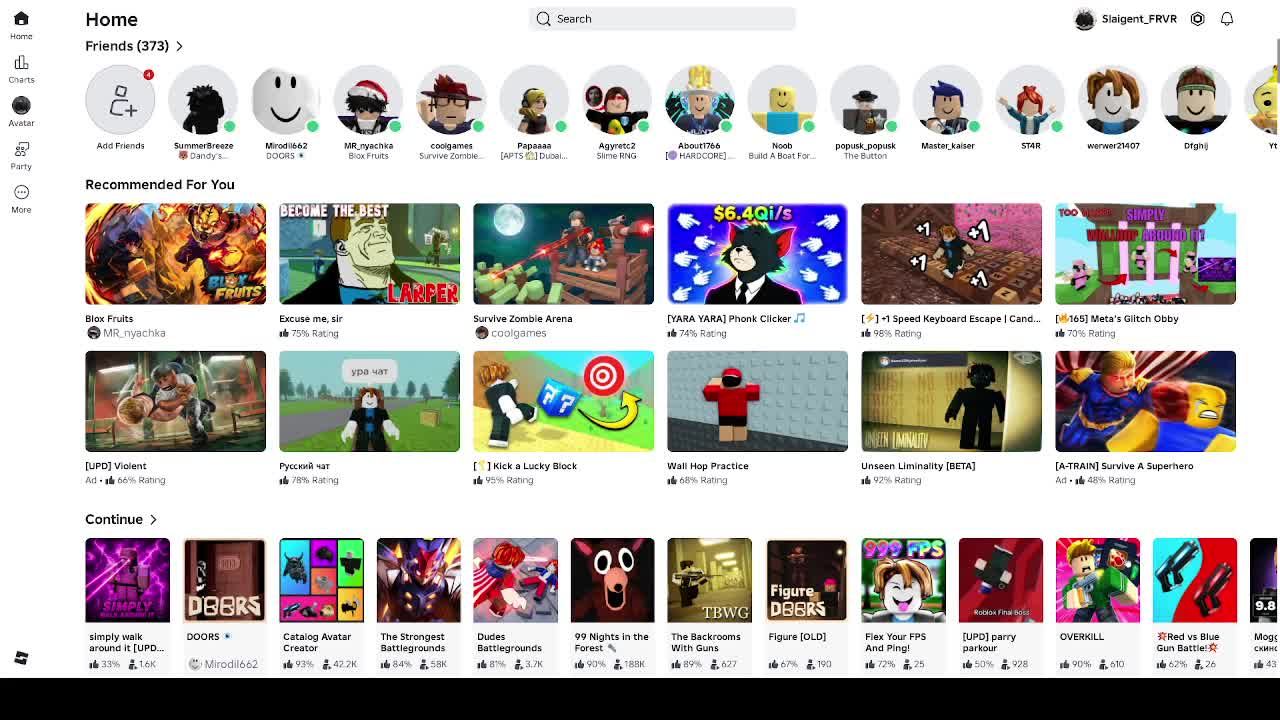Open Noob friend avatar
This screenshot has height=720, width=1280.
782,100
